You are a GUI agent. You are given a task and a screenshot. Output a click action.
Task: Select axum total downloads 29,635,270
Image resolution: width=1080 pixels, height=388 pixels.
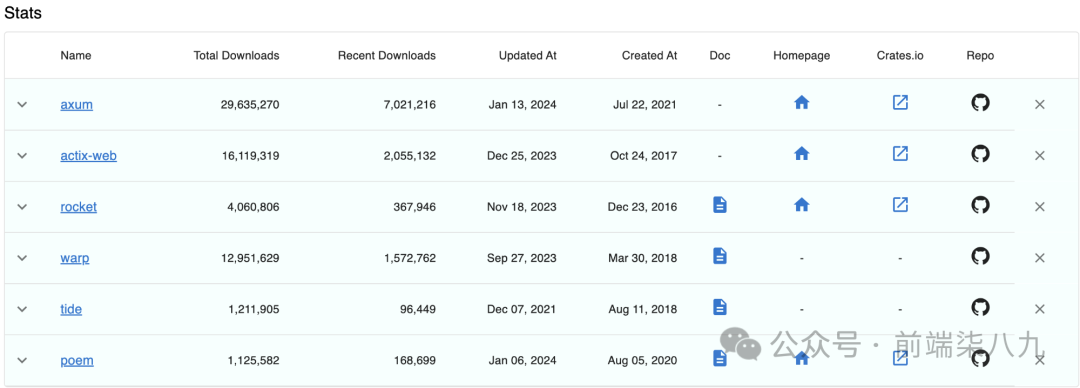[x=250, y=105]
